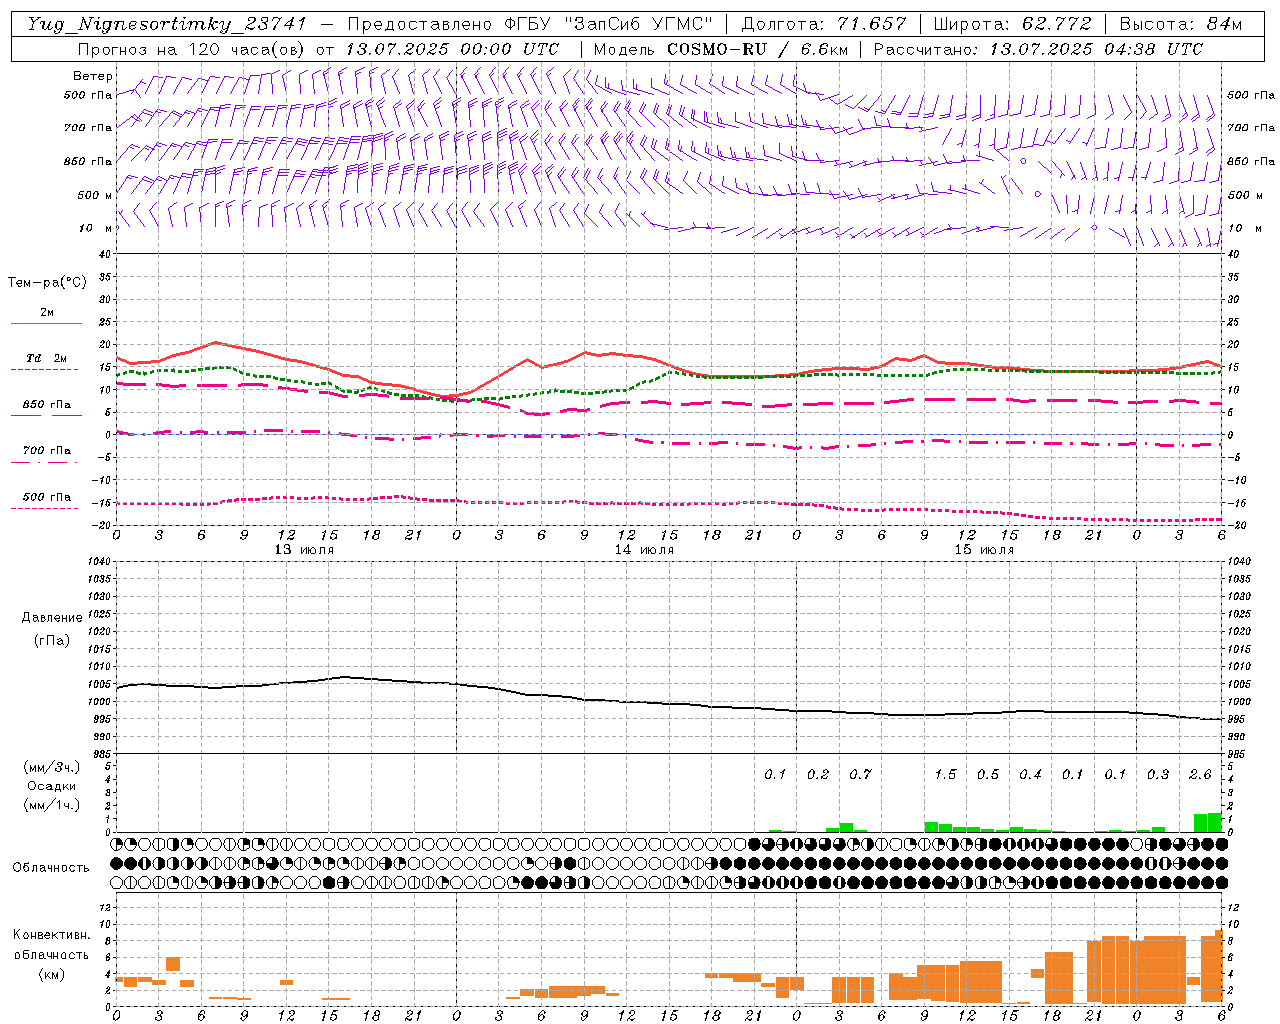Click the model name COSMO-RU
The image size is (1280, 1024).
[716, 49]
